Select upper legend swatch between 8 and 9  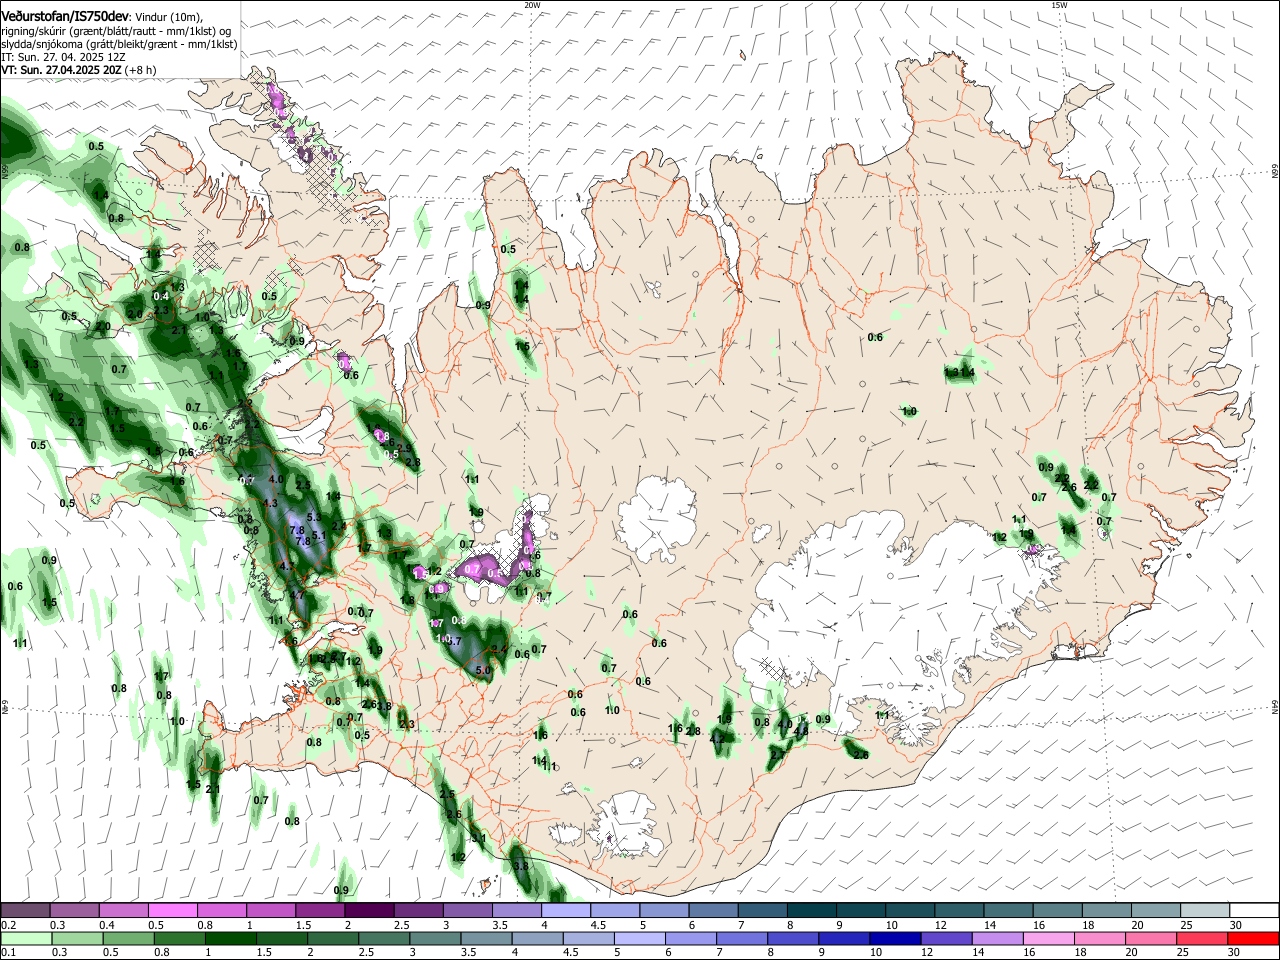click(x=811, y=910)
